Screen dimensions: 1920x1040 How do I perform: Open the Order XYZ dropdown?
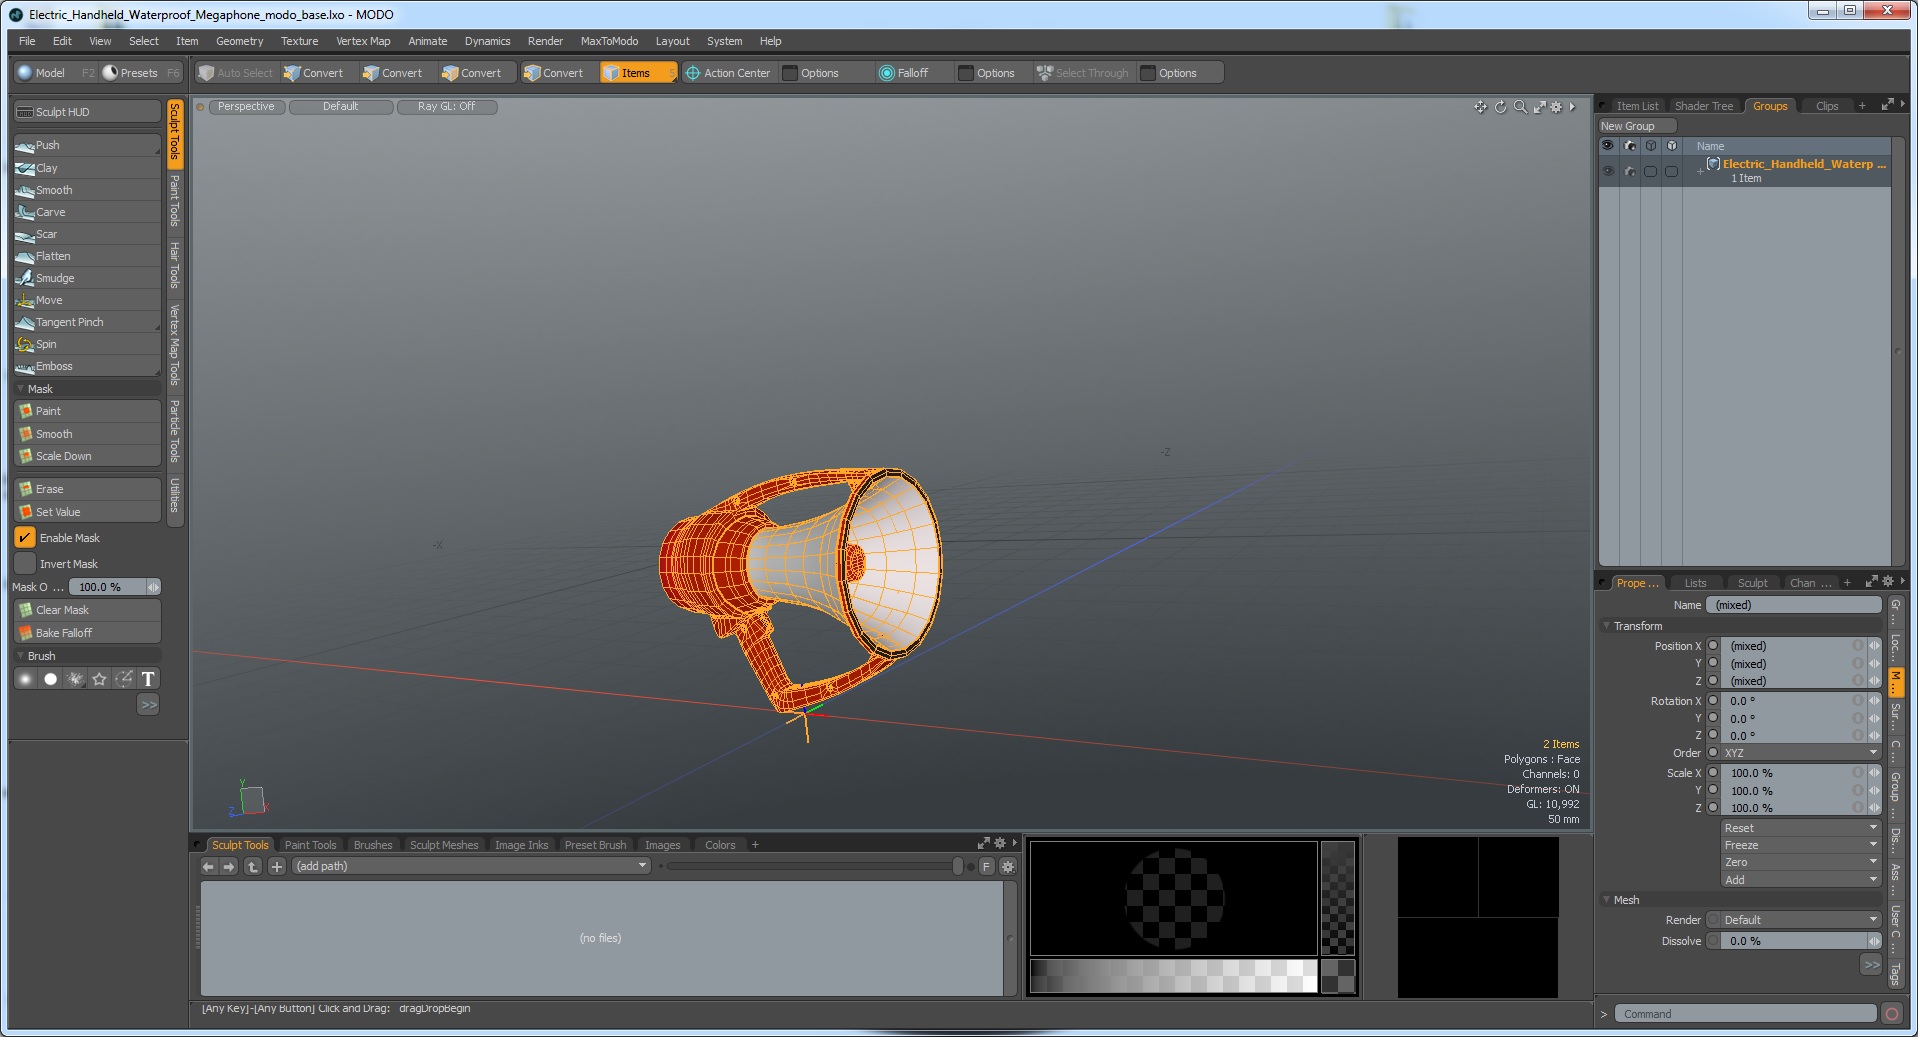click(1802, 753)
